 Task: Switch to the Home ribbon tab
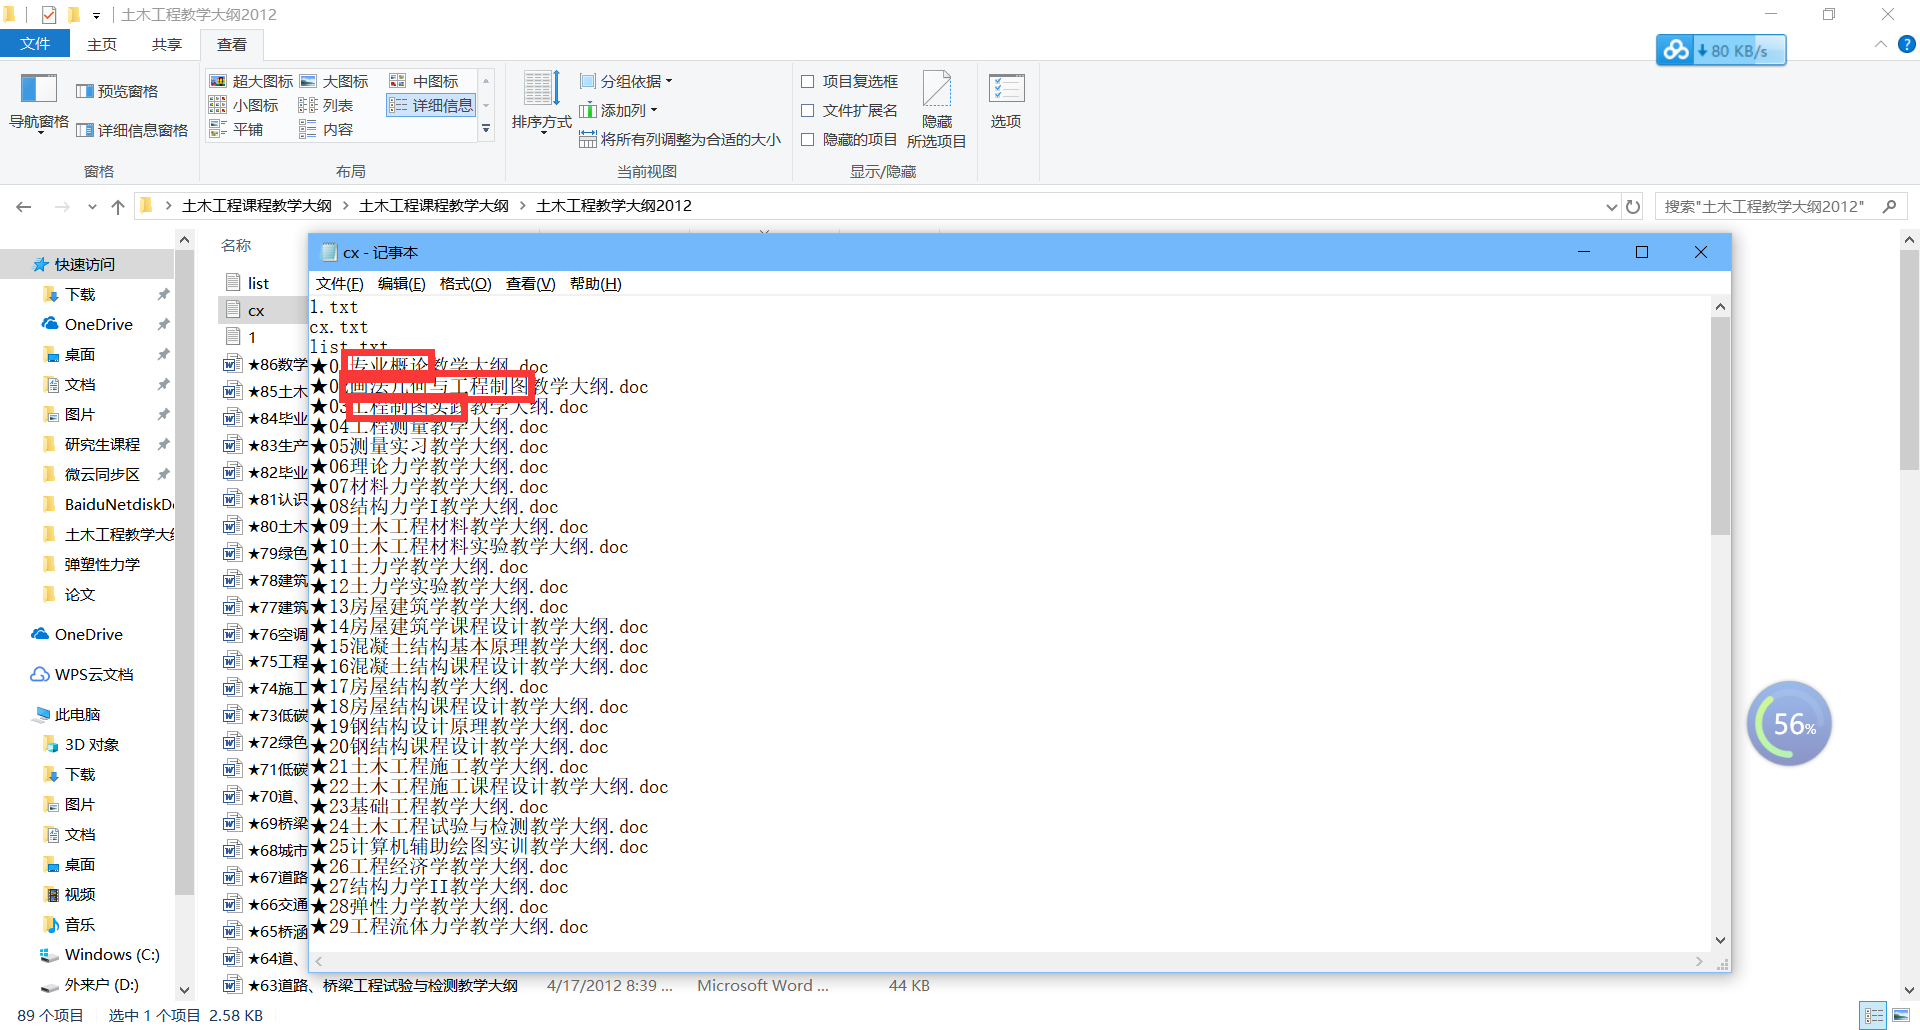point(102,45)
